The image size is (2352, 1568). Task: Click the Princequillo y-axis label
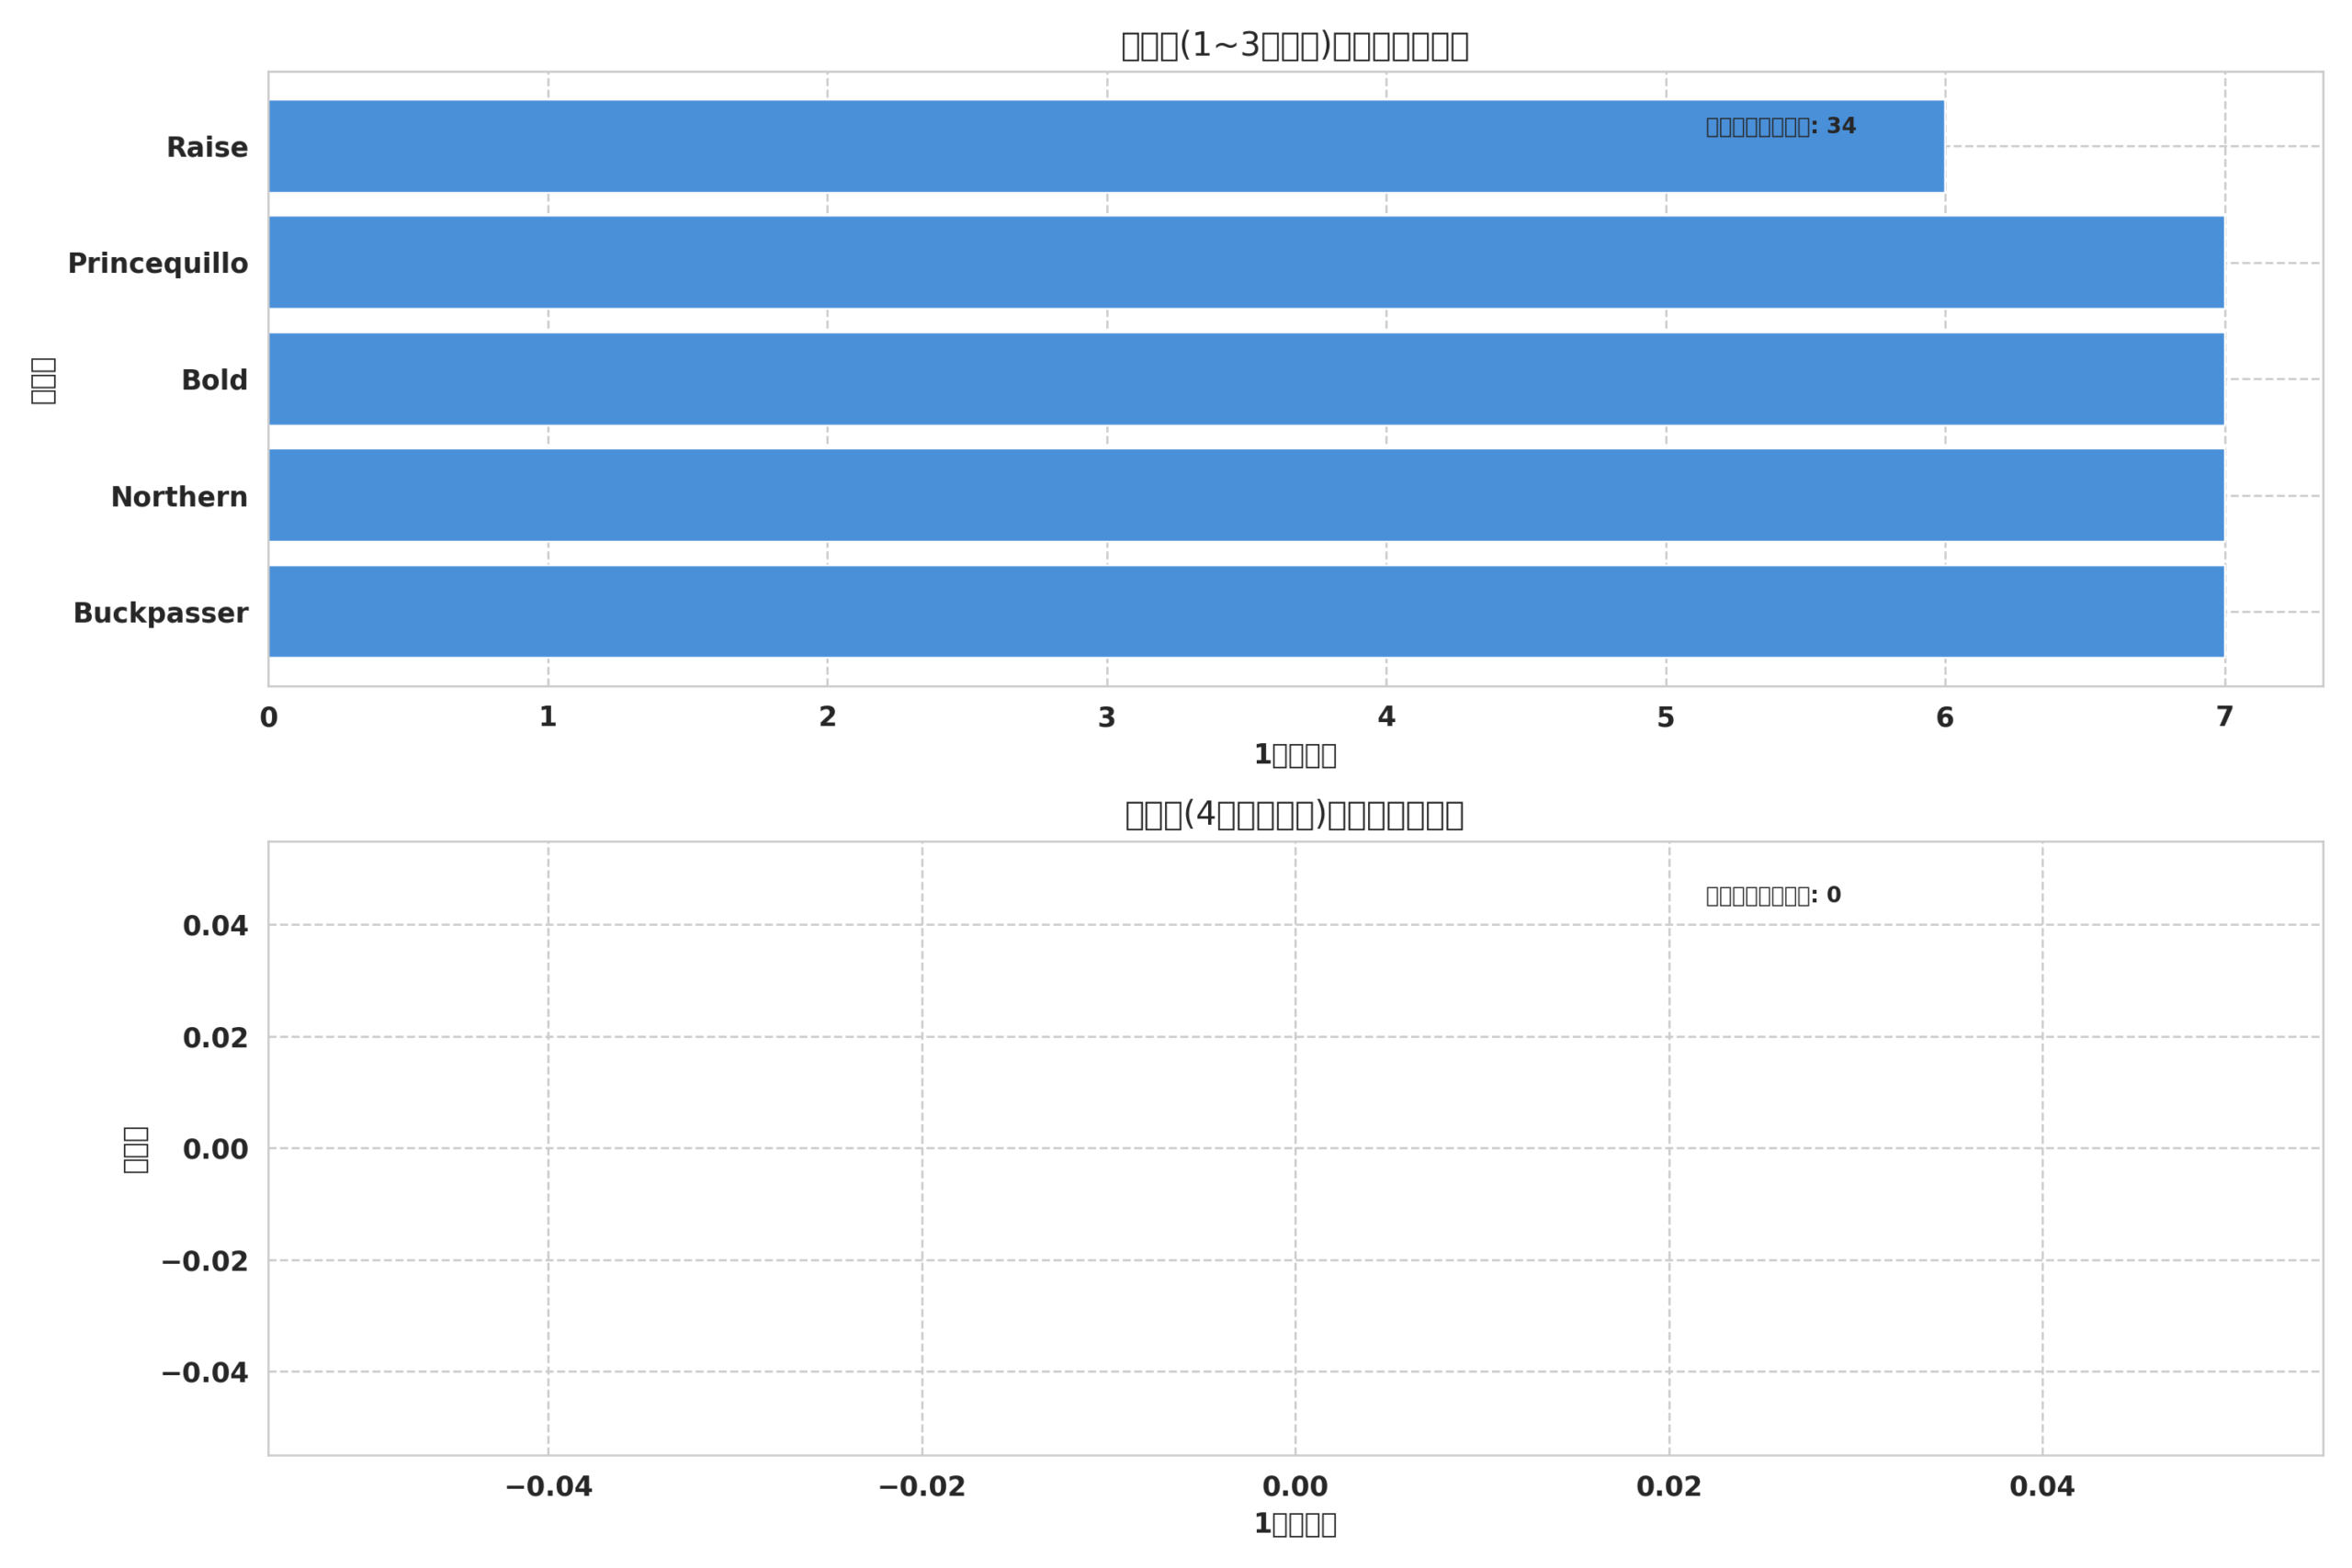point(157,264)
